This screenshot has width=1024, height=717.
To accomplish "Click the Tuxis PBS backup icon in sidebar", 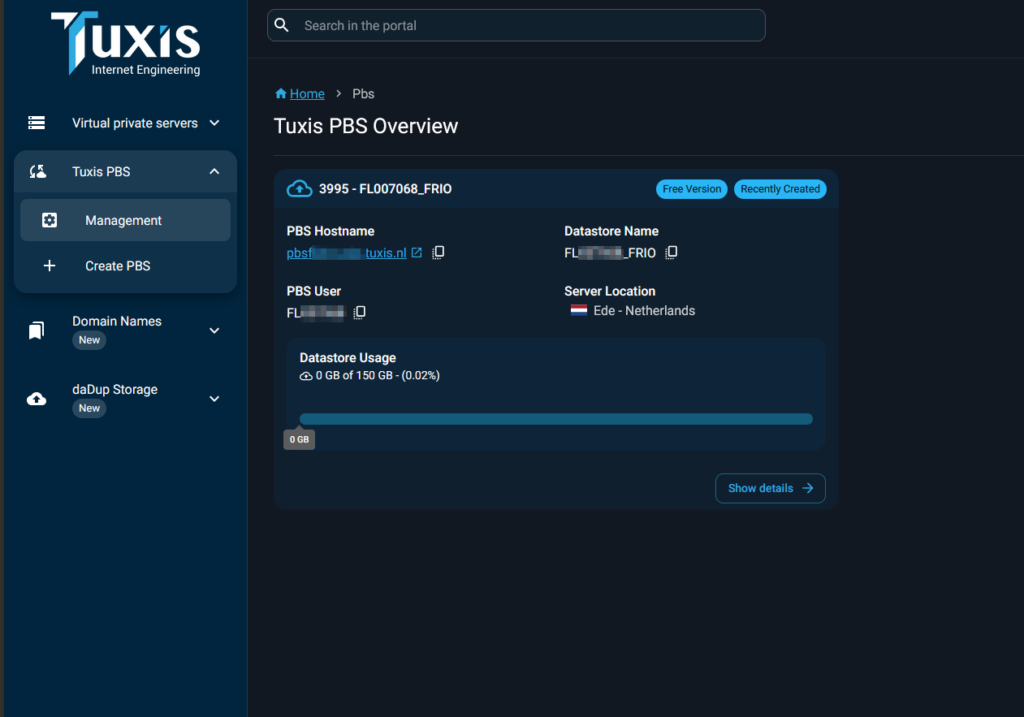I will (x=38, y=172).
